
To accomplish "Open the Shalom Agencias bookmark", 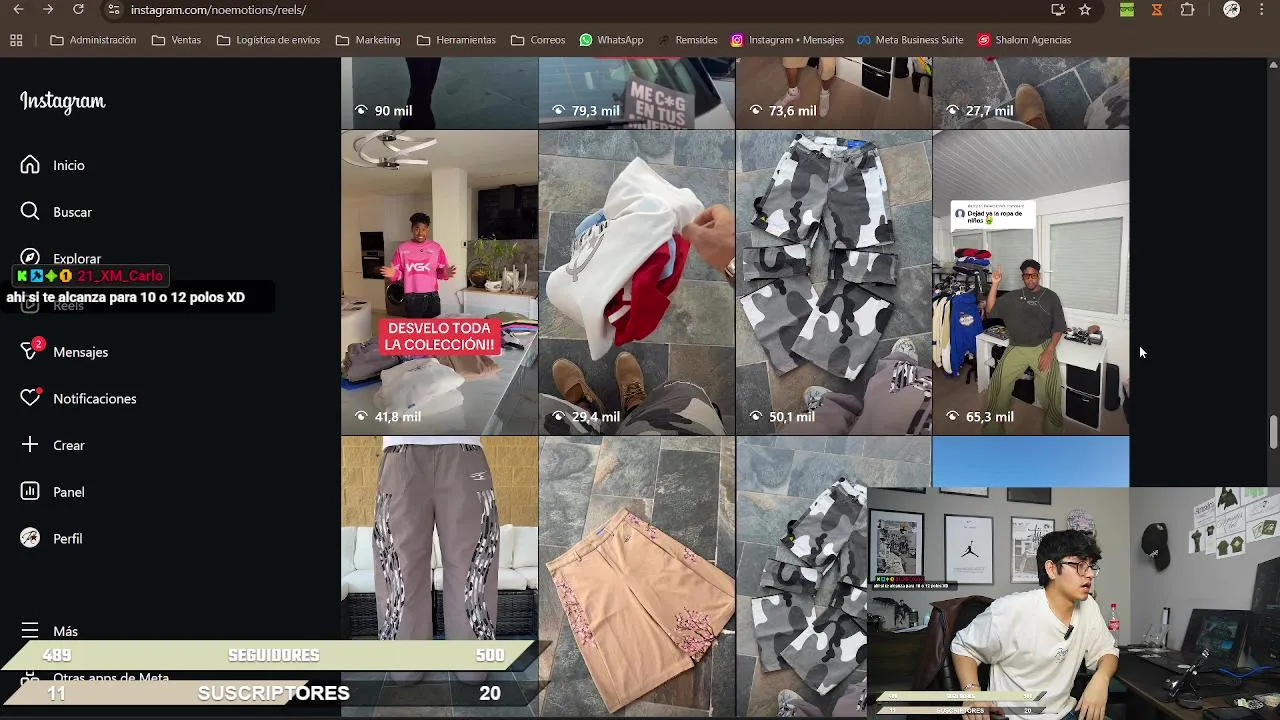I will pos(1024,40).
